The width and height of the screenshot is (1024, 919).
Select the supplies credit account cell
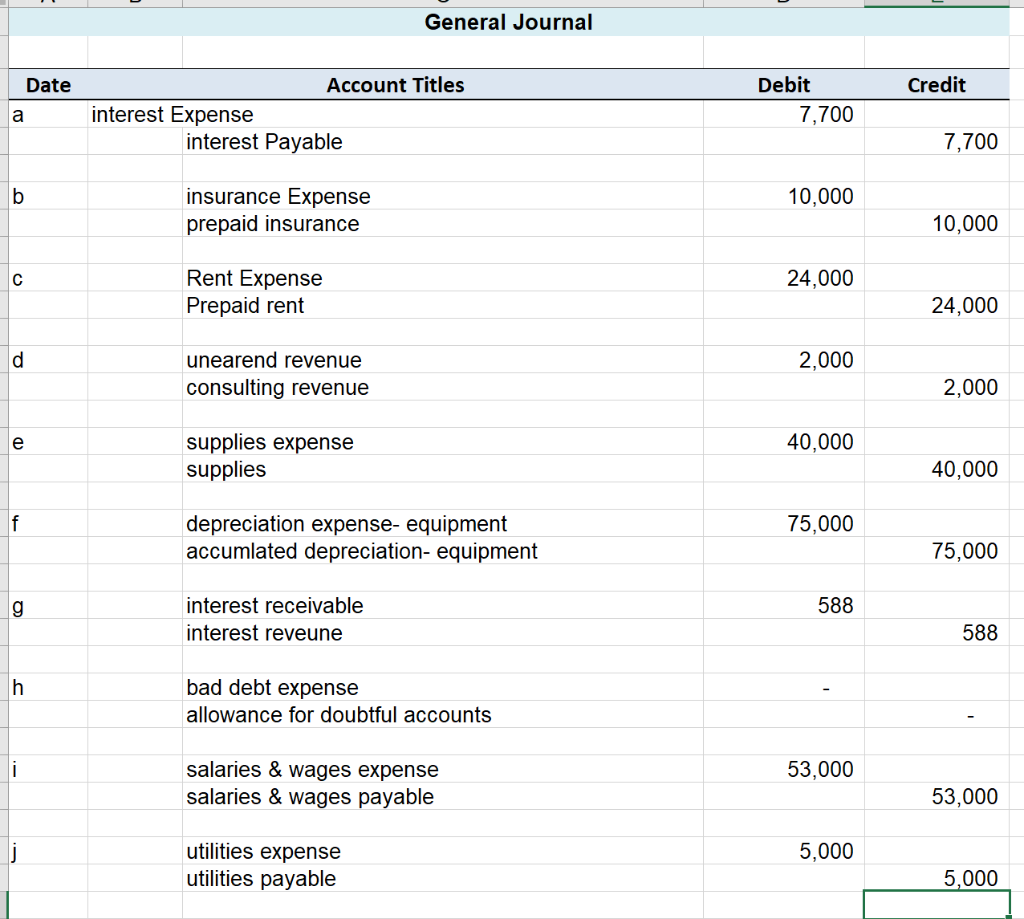pyautogui.click(x=443, y=470)
